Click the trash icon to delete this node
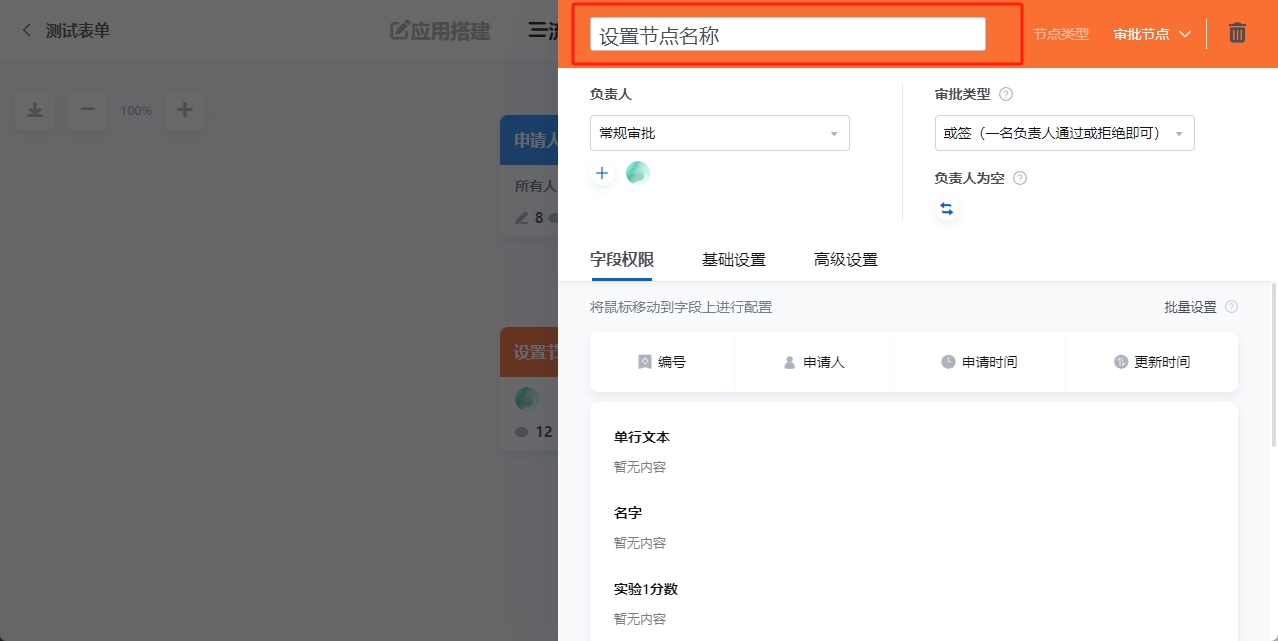The height and width of the screenshot is (641, 1278). click(1237, 32)
